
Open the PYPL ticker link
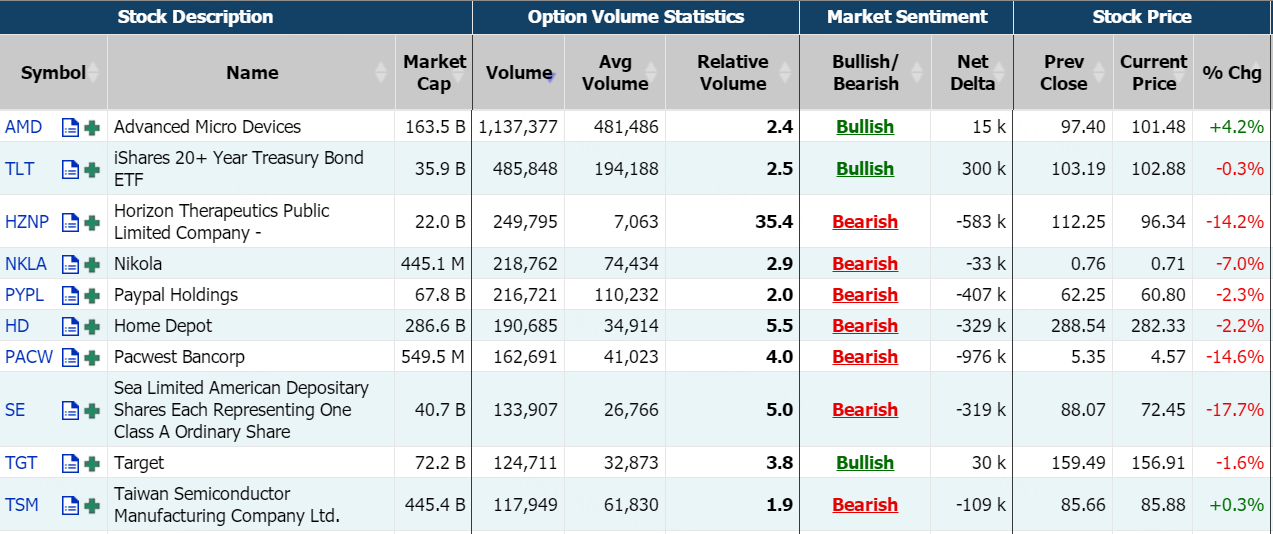click(x=24, y=295)
